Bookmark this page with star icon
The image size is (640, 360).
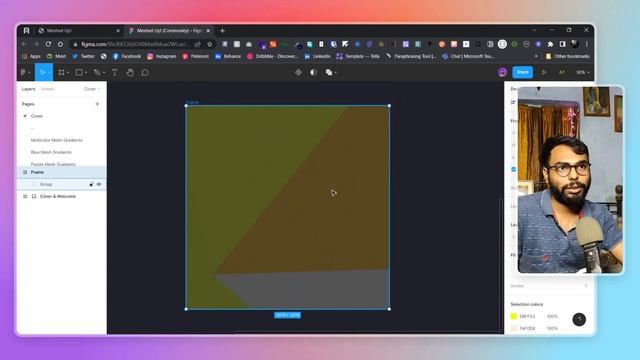click(x=210, y=44)
